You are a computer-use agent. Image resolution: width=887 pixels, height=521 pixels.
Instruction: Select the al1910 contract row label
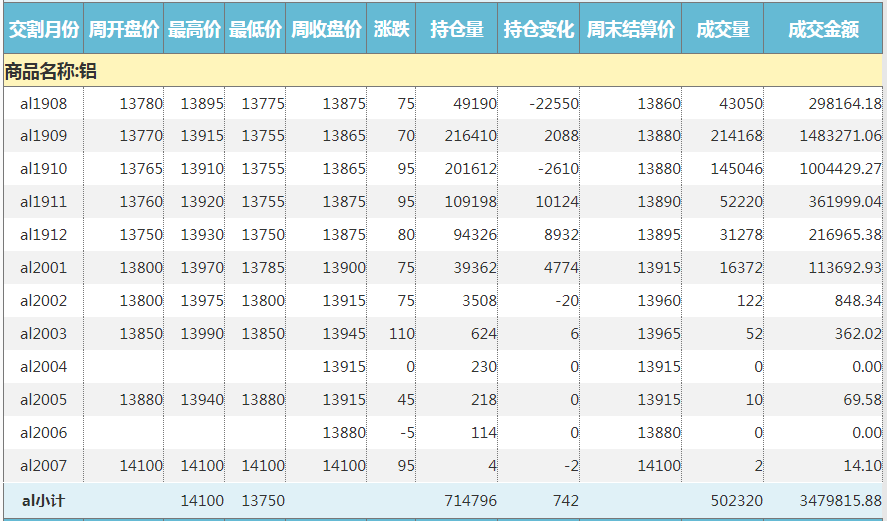coord(44,169)
